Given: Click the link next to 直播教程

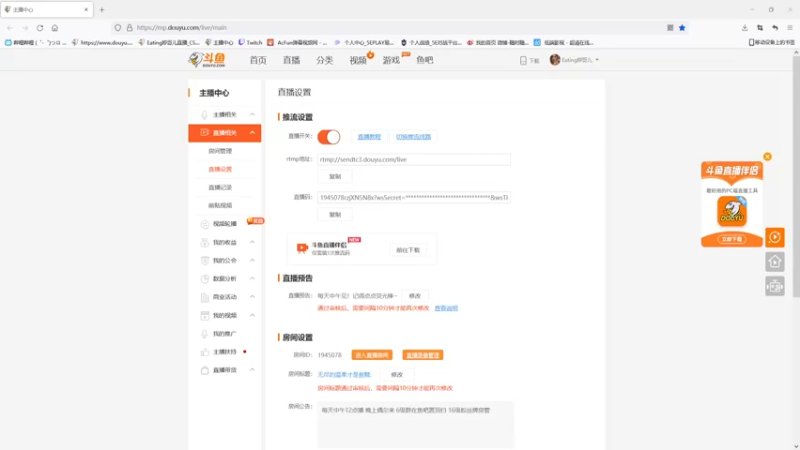Looking at the screenshot, I should click(413, 137).
